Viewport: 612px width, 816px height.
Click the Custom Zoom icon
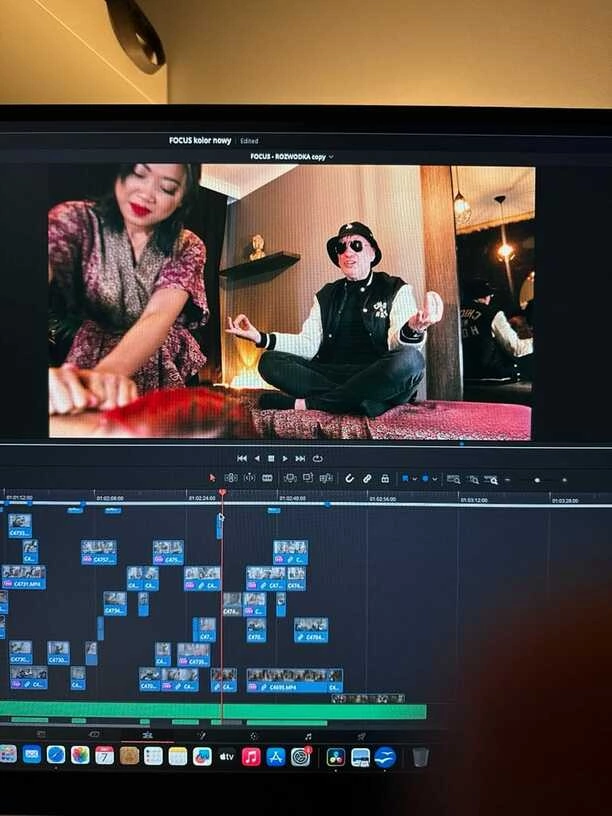491,479
